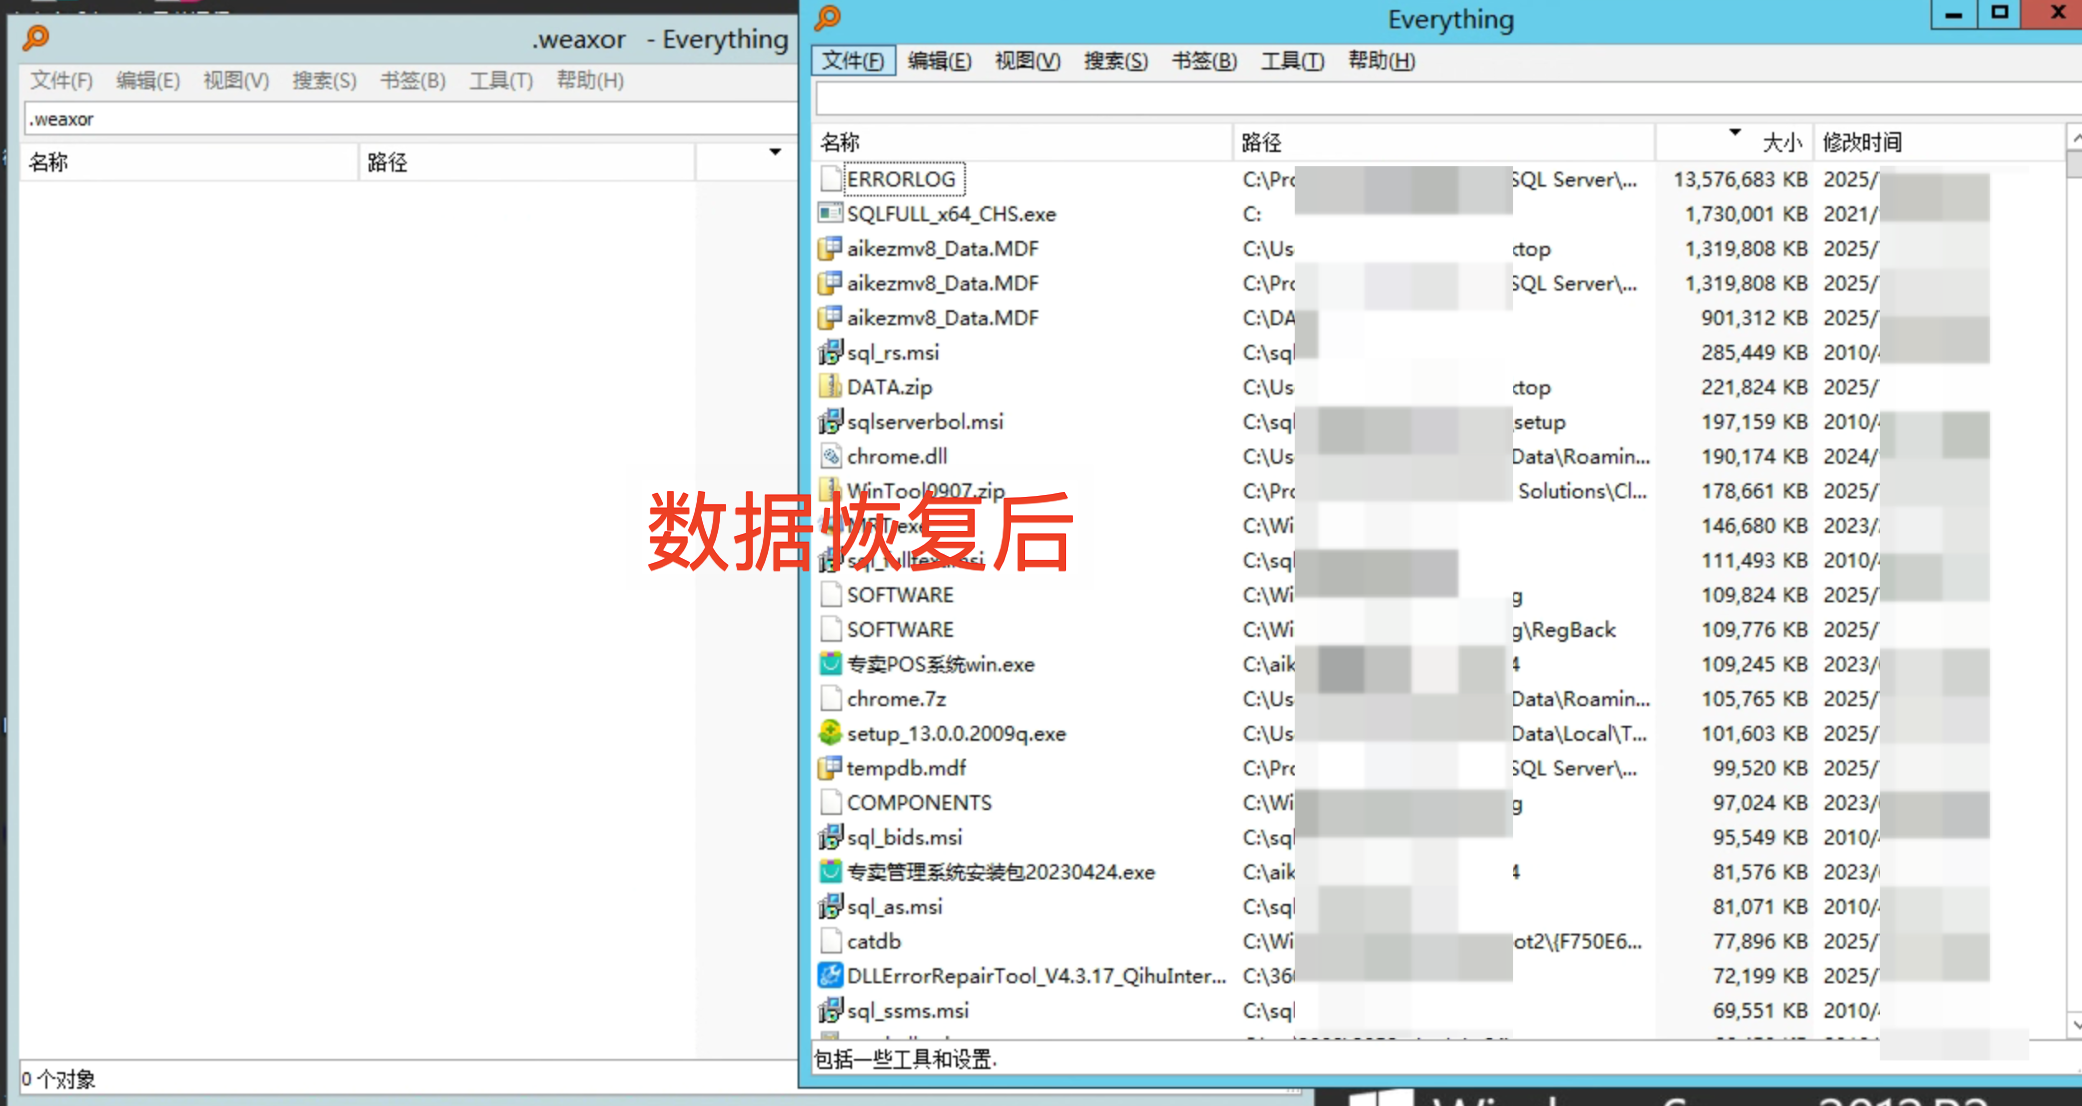Click the sql_rs.msi installer icon

(x=830, y=352)
